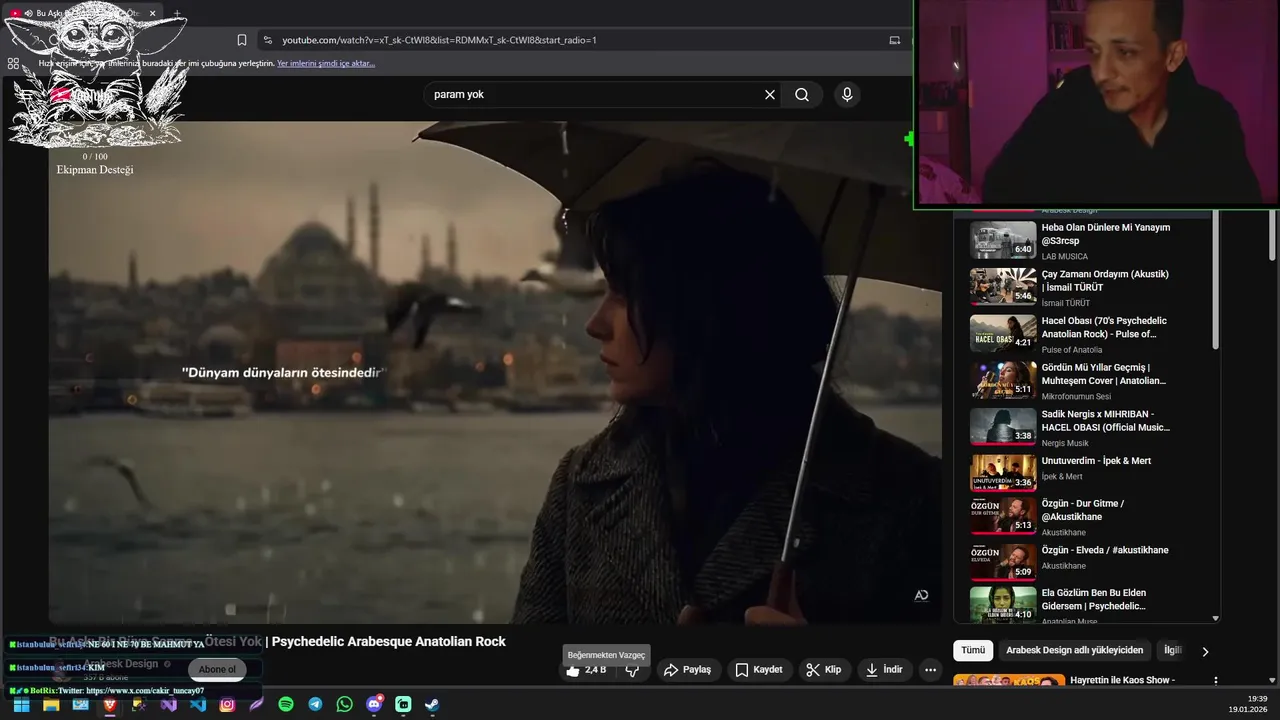Open the Arabesk Design channel name

click(121, 663)
